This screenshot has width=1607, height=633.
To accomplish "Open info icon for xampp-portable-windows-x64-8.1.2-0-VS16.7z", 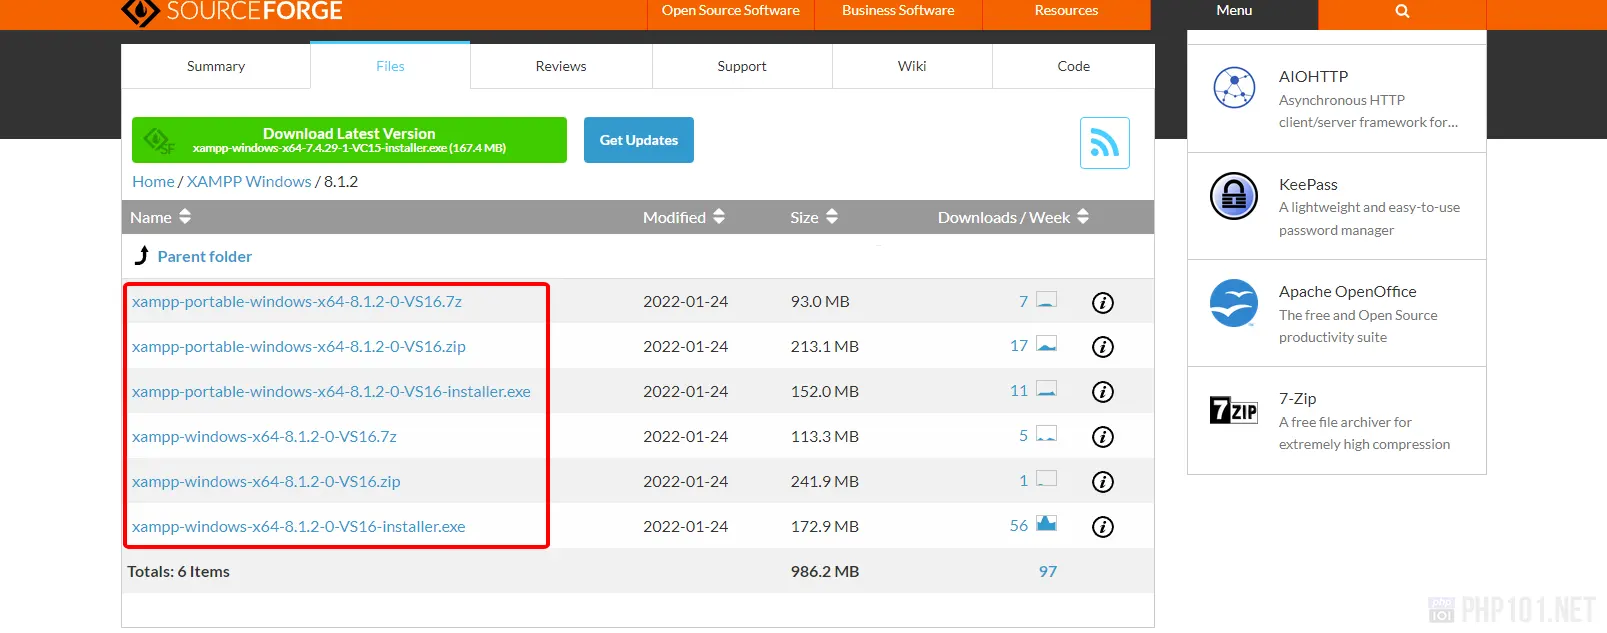I will point(1102,303).
